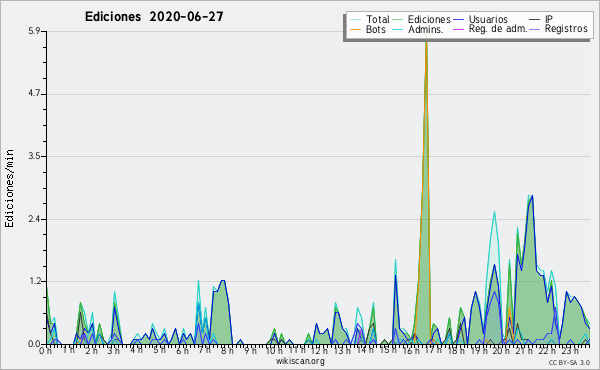Click the orange bot spike peak near 17 h
Image resolution: width=600 pixels, height=370 pixels.
click(426, 42)
